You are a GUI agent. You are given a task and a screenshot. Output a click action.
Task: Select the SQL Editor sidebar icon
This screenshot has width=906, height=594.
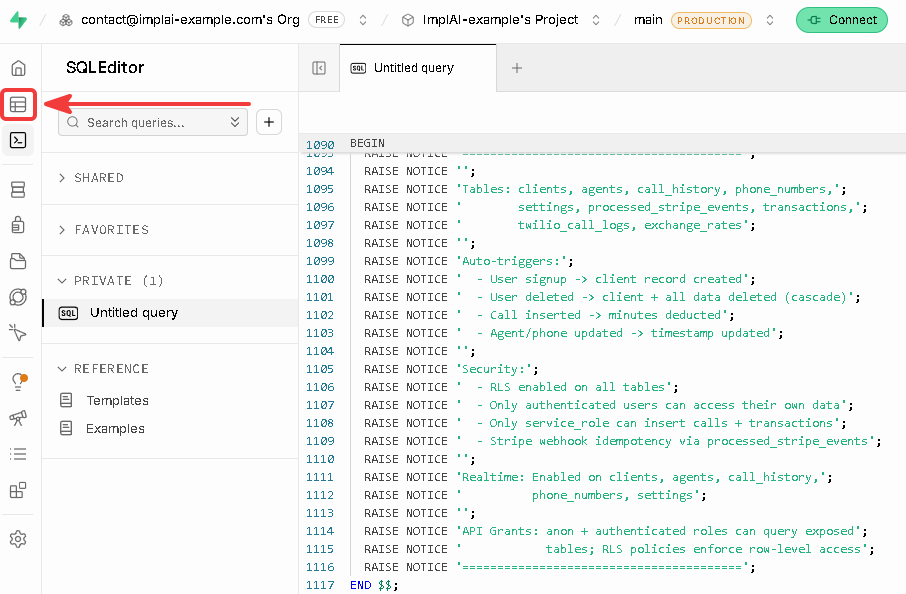click(x=18, y=140)
